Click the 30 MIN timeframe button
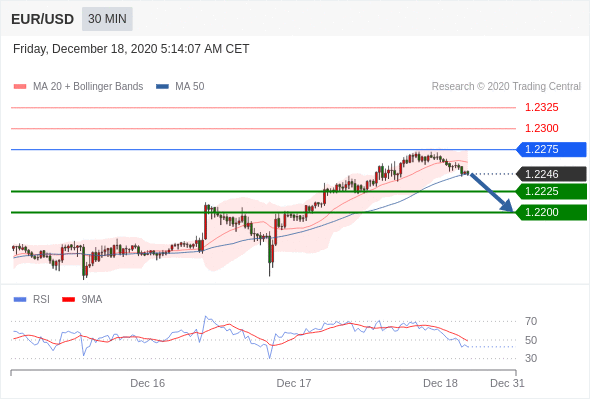This screenshot has width=590, height=400. [x=107, y=19]
